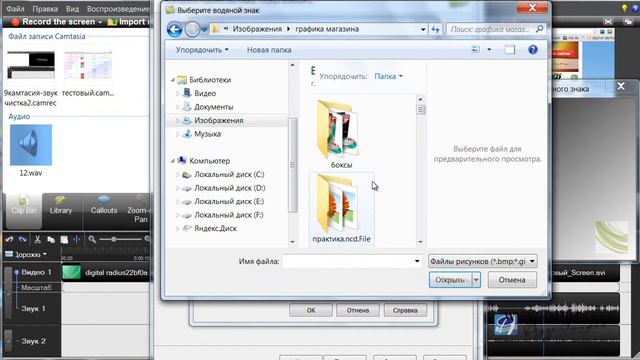Select the практика.ncd.File folder
This screenshot has height=360, width=640.
click(341, 209)
